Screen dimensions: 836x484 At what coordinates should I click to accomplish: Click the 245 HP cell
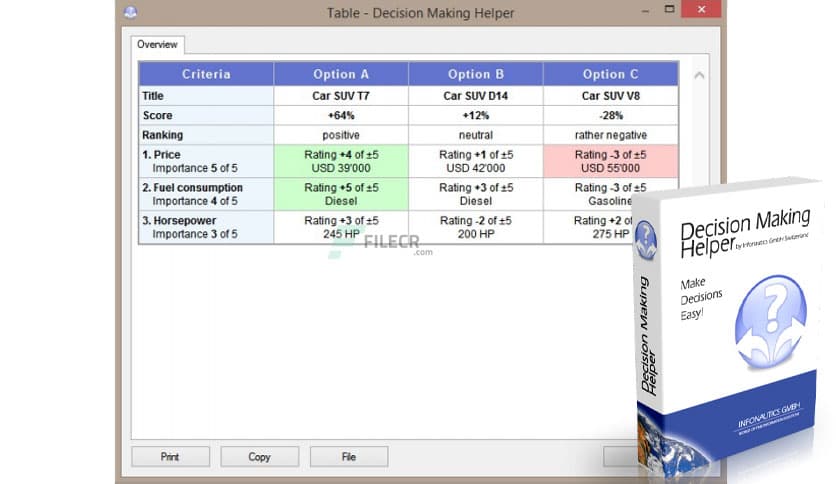pyautogui.click(x=341, y=228)
